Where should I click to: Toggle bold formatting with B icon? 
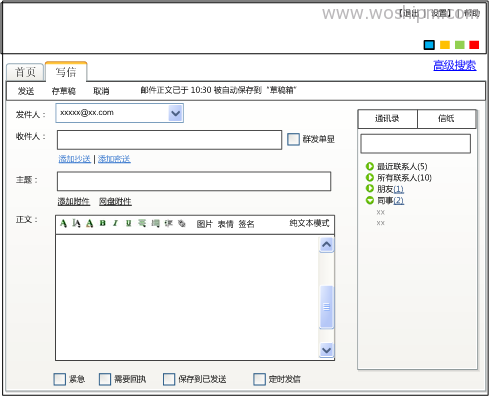click(103, 223)
